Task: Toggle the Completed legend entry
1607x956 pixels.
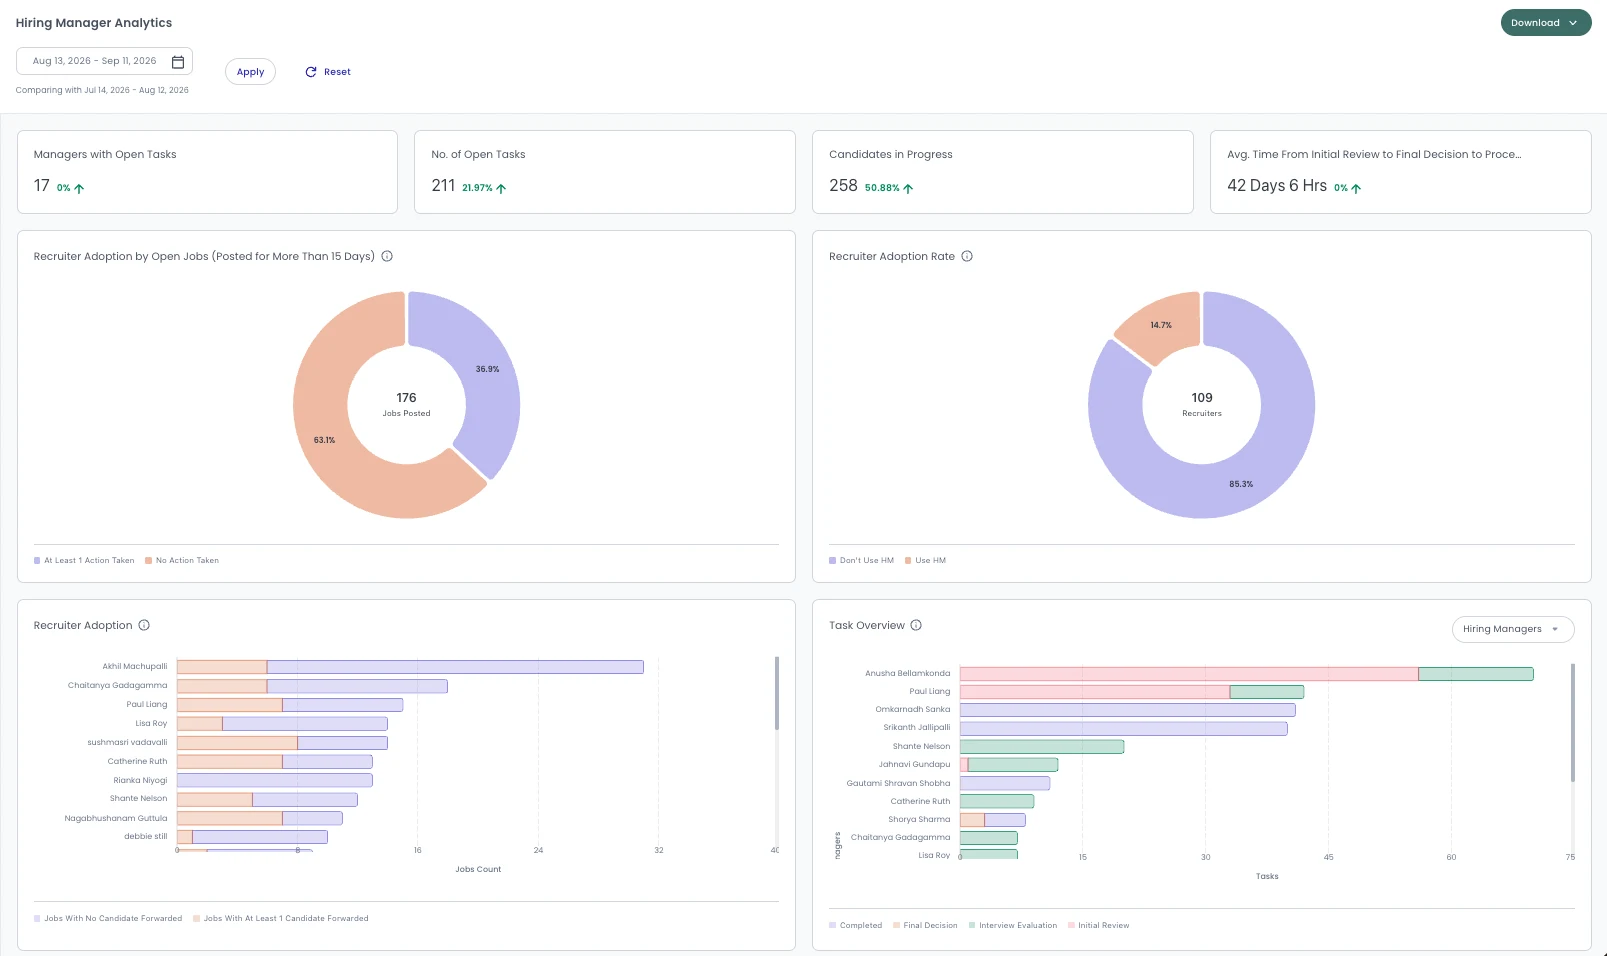Action: [856, 926]
